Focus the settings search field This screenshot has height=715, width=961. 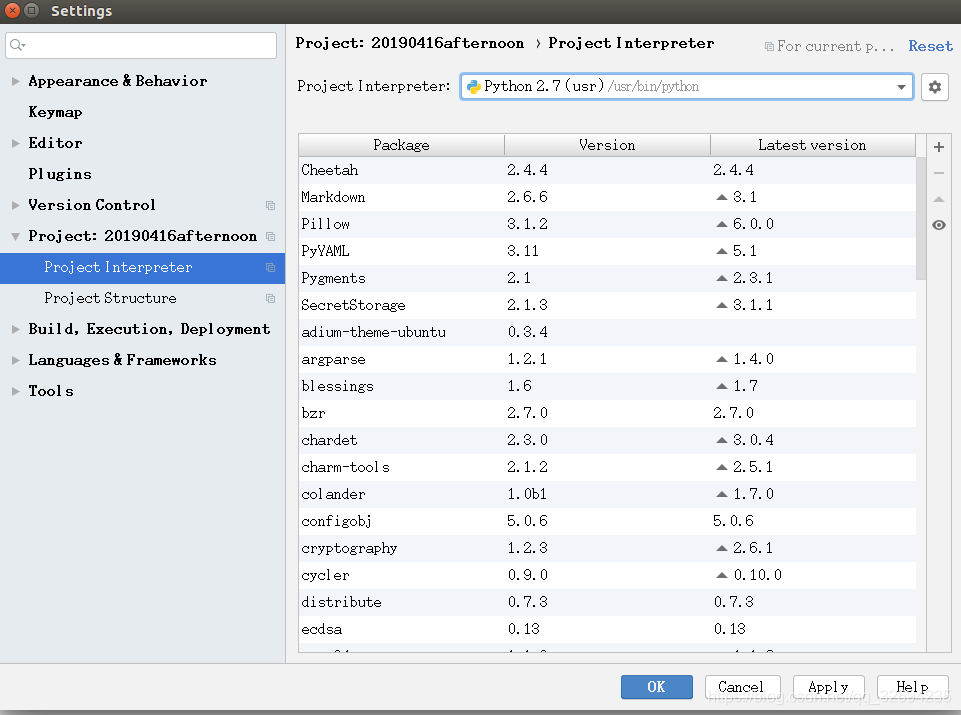[141, 45]
